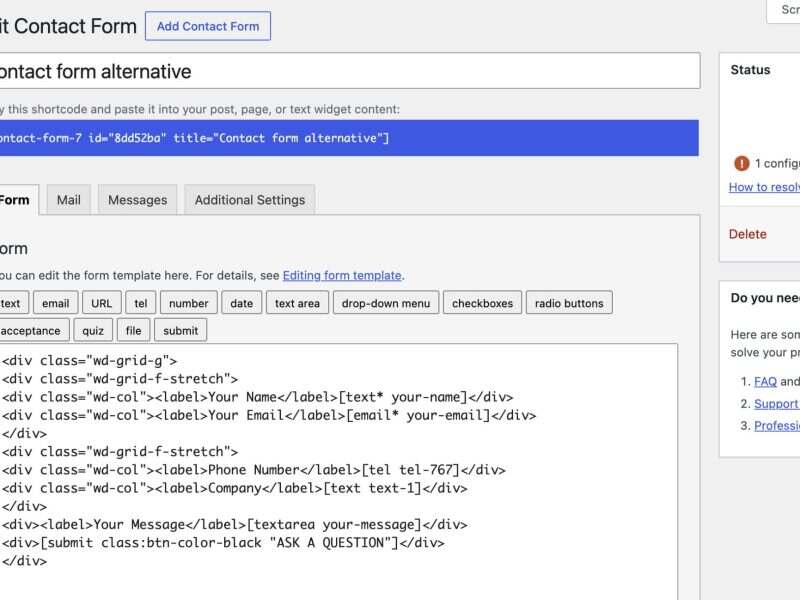
Task: Click the Status panel heading
Action: pyautogui.click(x=750, y=70)
